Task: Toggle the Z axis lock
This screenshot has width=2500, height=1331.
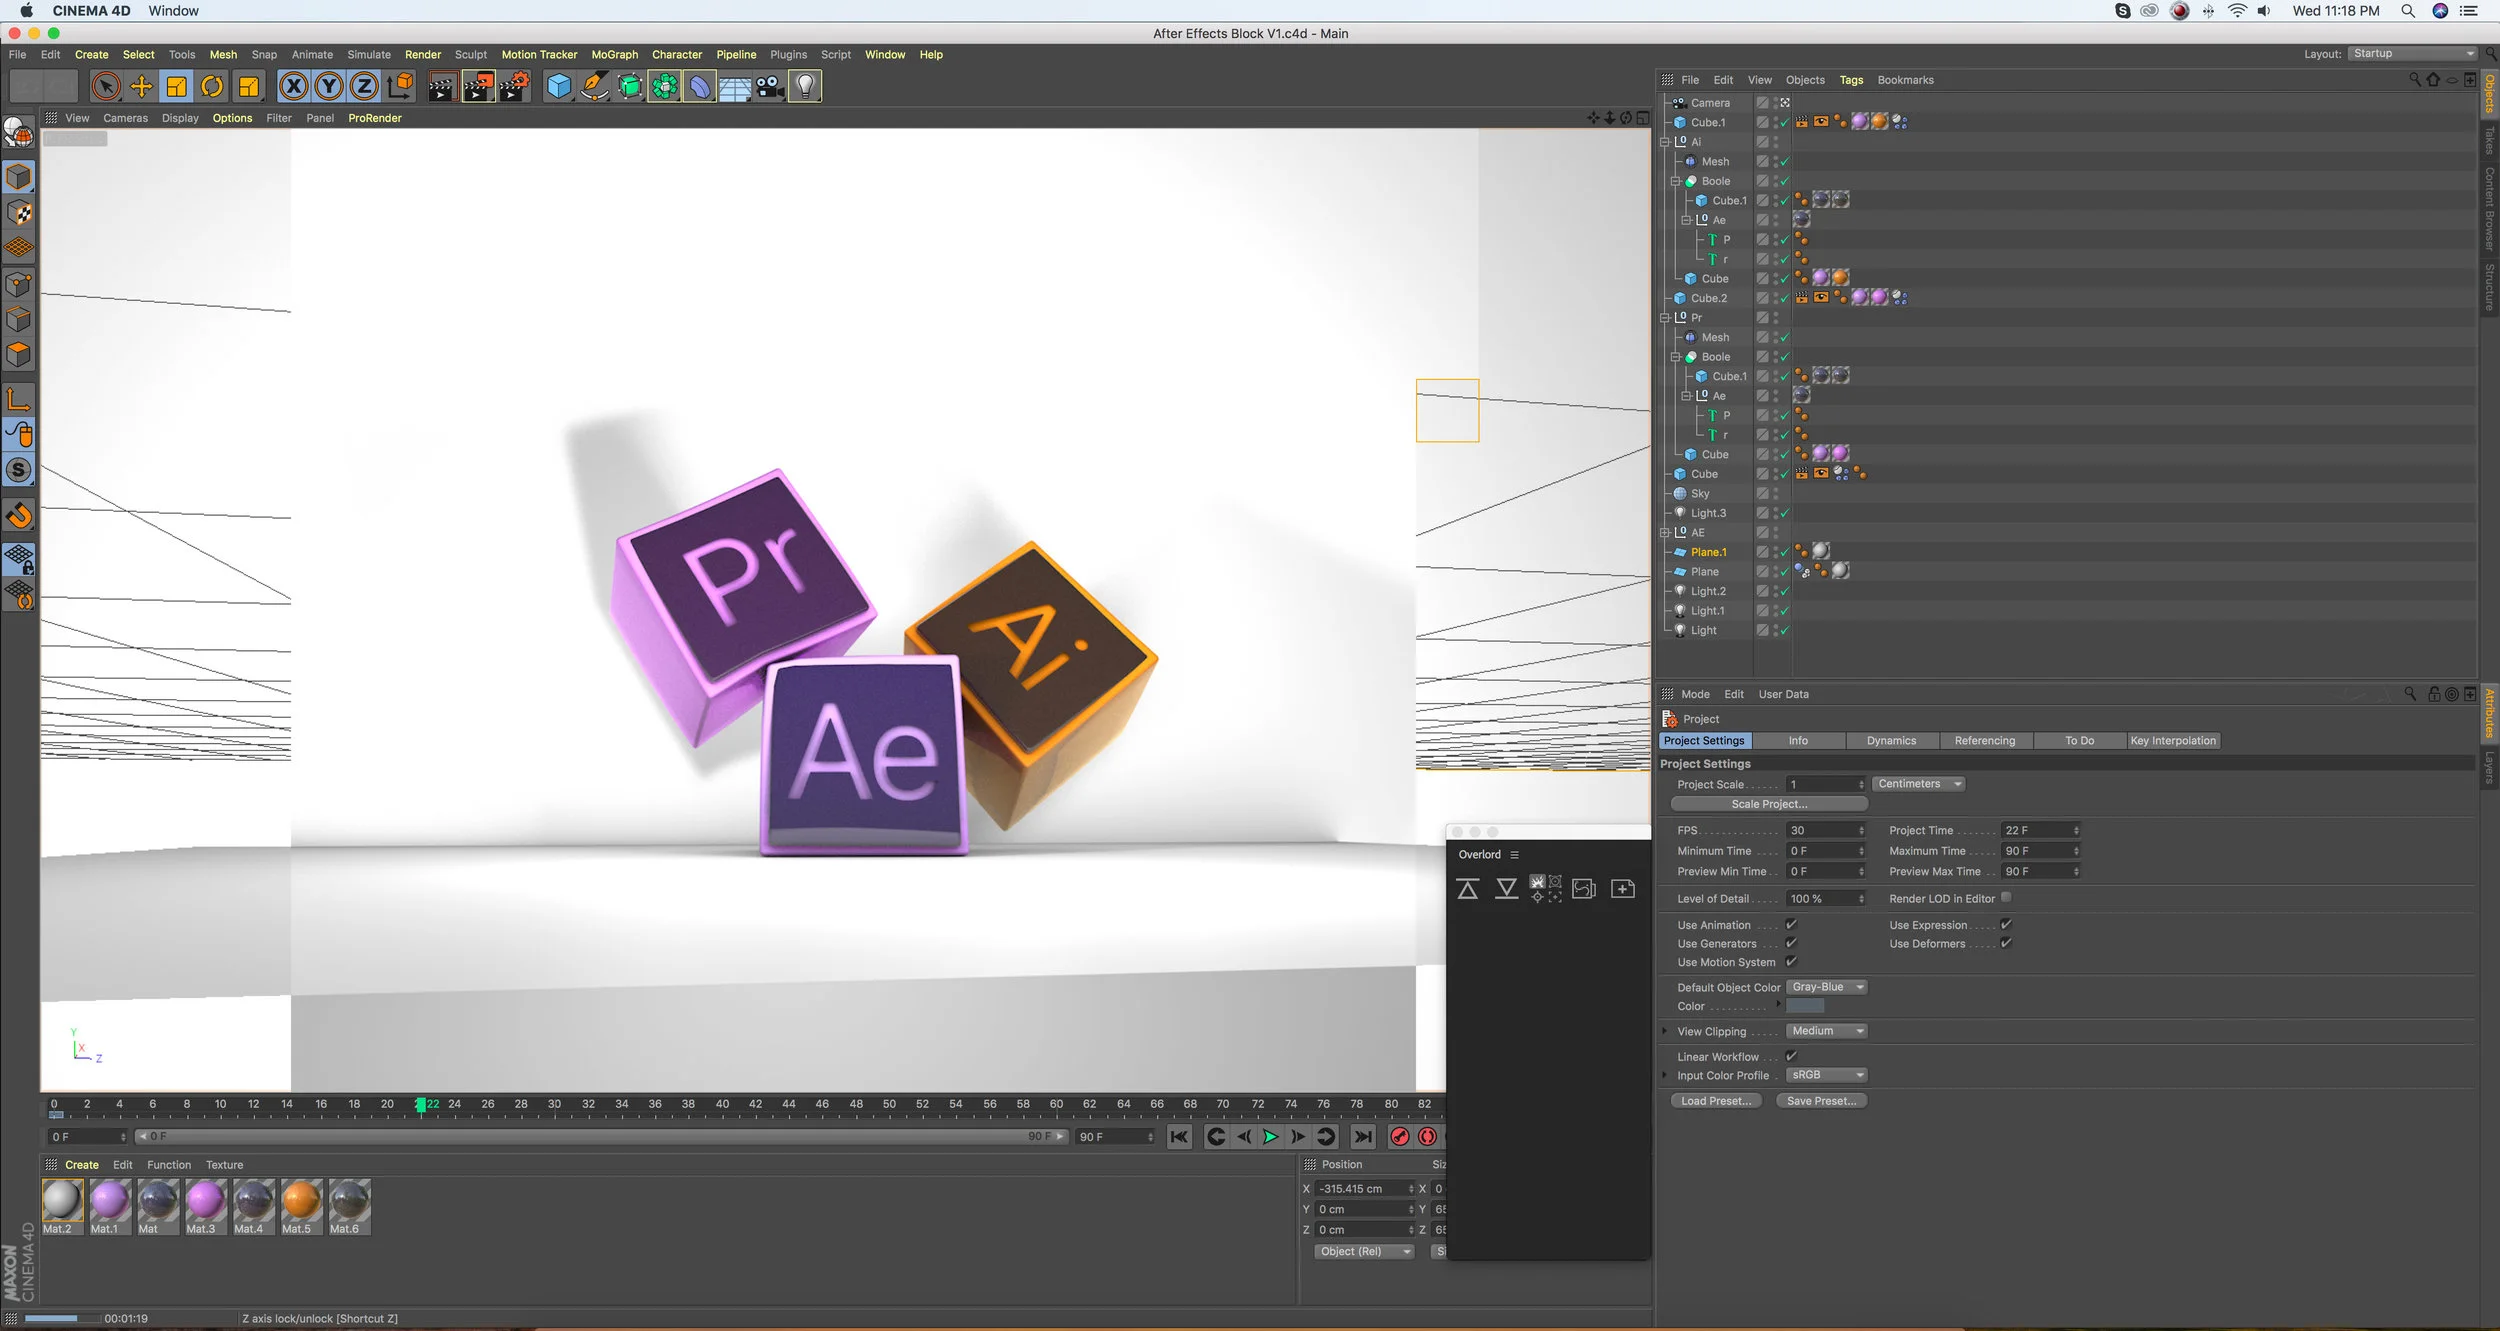Action: 364,87
